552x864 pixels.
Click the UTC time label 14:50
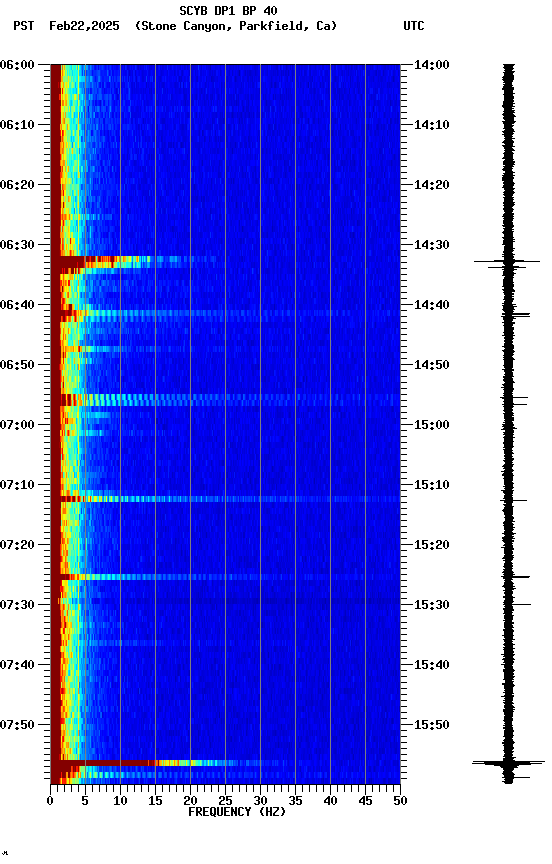432,365
